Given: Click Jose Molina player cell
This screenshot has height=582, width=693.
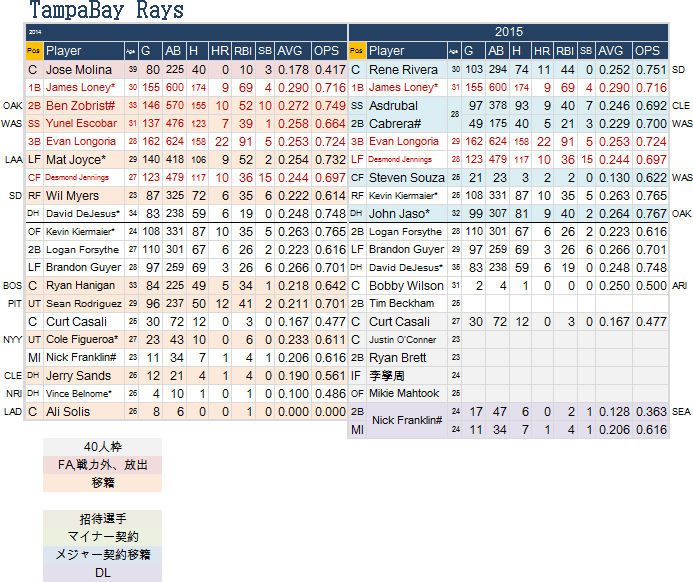Looking at the screenshot, I should pyautogui.click(x=84, y=70).
